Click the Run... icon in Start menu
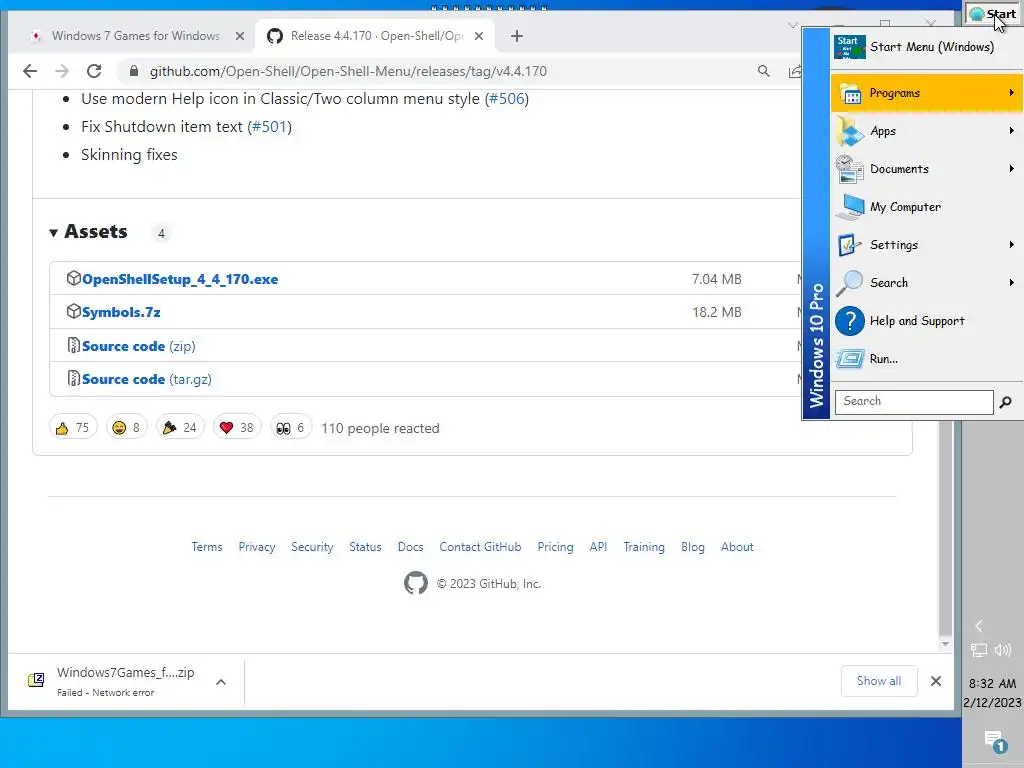 [x=850, y=359]
